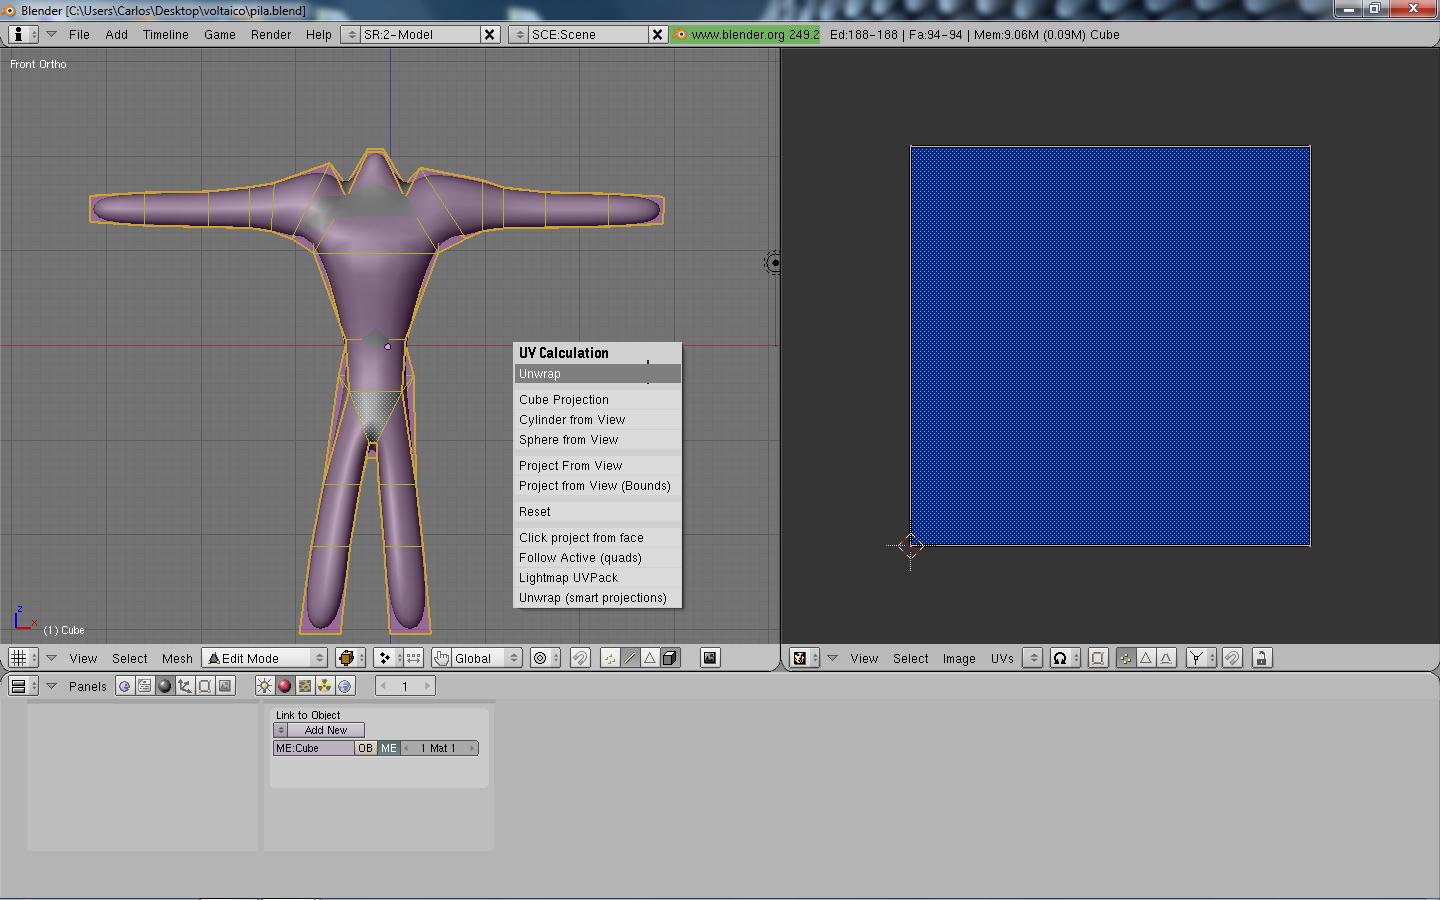Open the Logic context button

[125, 686]
